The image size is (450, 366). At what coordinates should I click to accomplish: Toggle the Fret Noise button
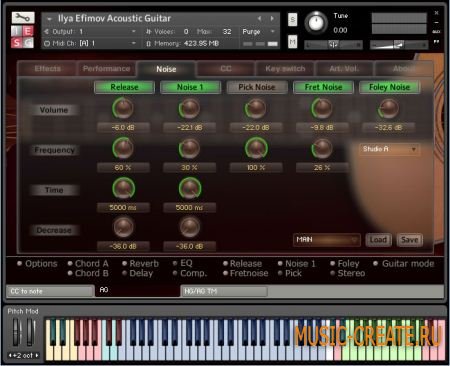coord(323,87)
